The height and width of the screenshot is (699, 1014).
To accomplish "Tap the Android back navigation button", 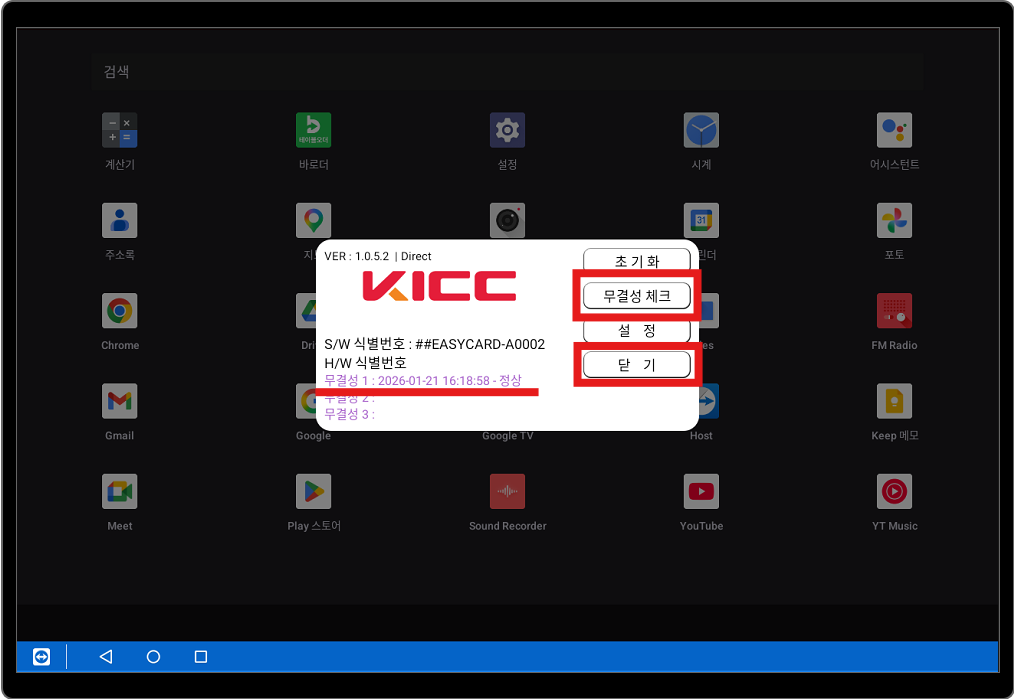I will (106, 657).
